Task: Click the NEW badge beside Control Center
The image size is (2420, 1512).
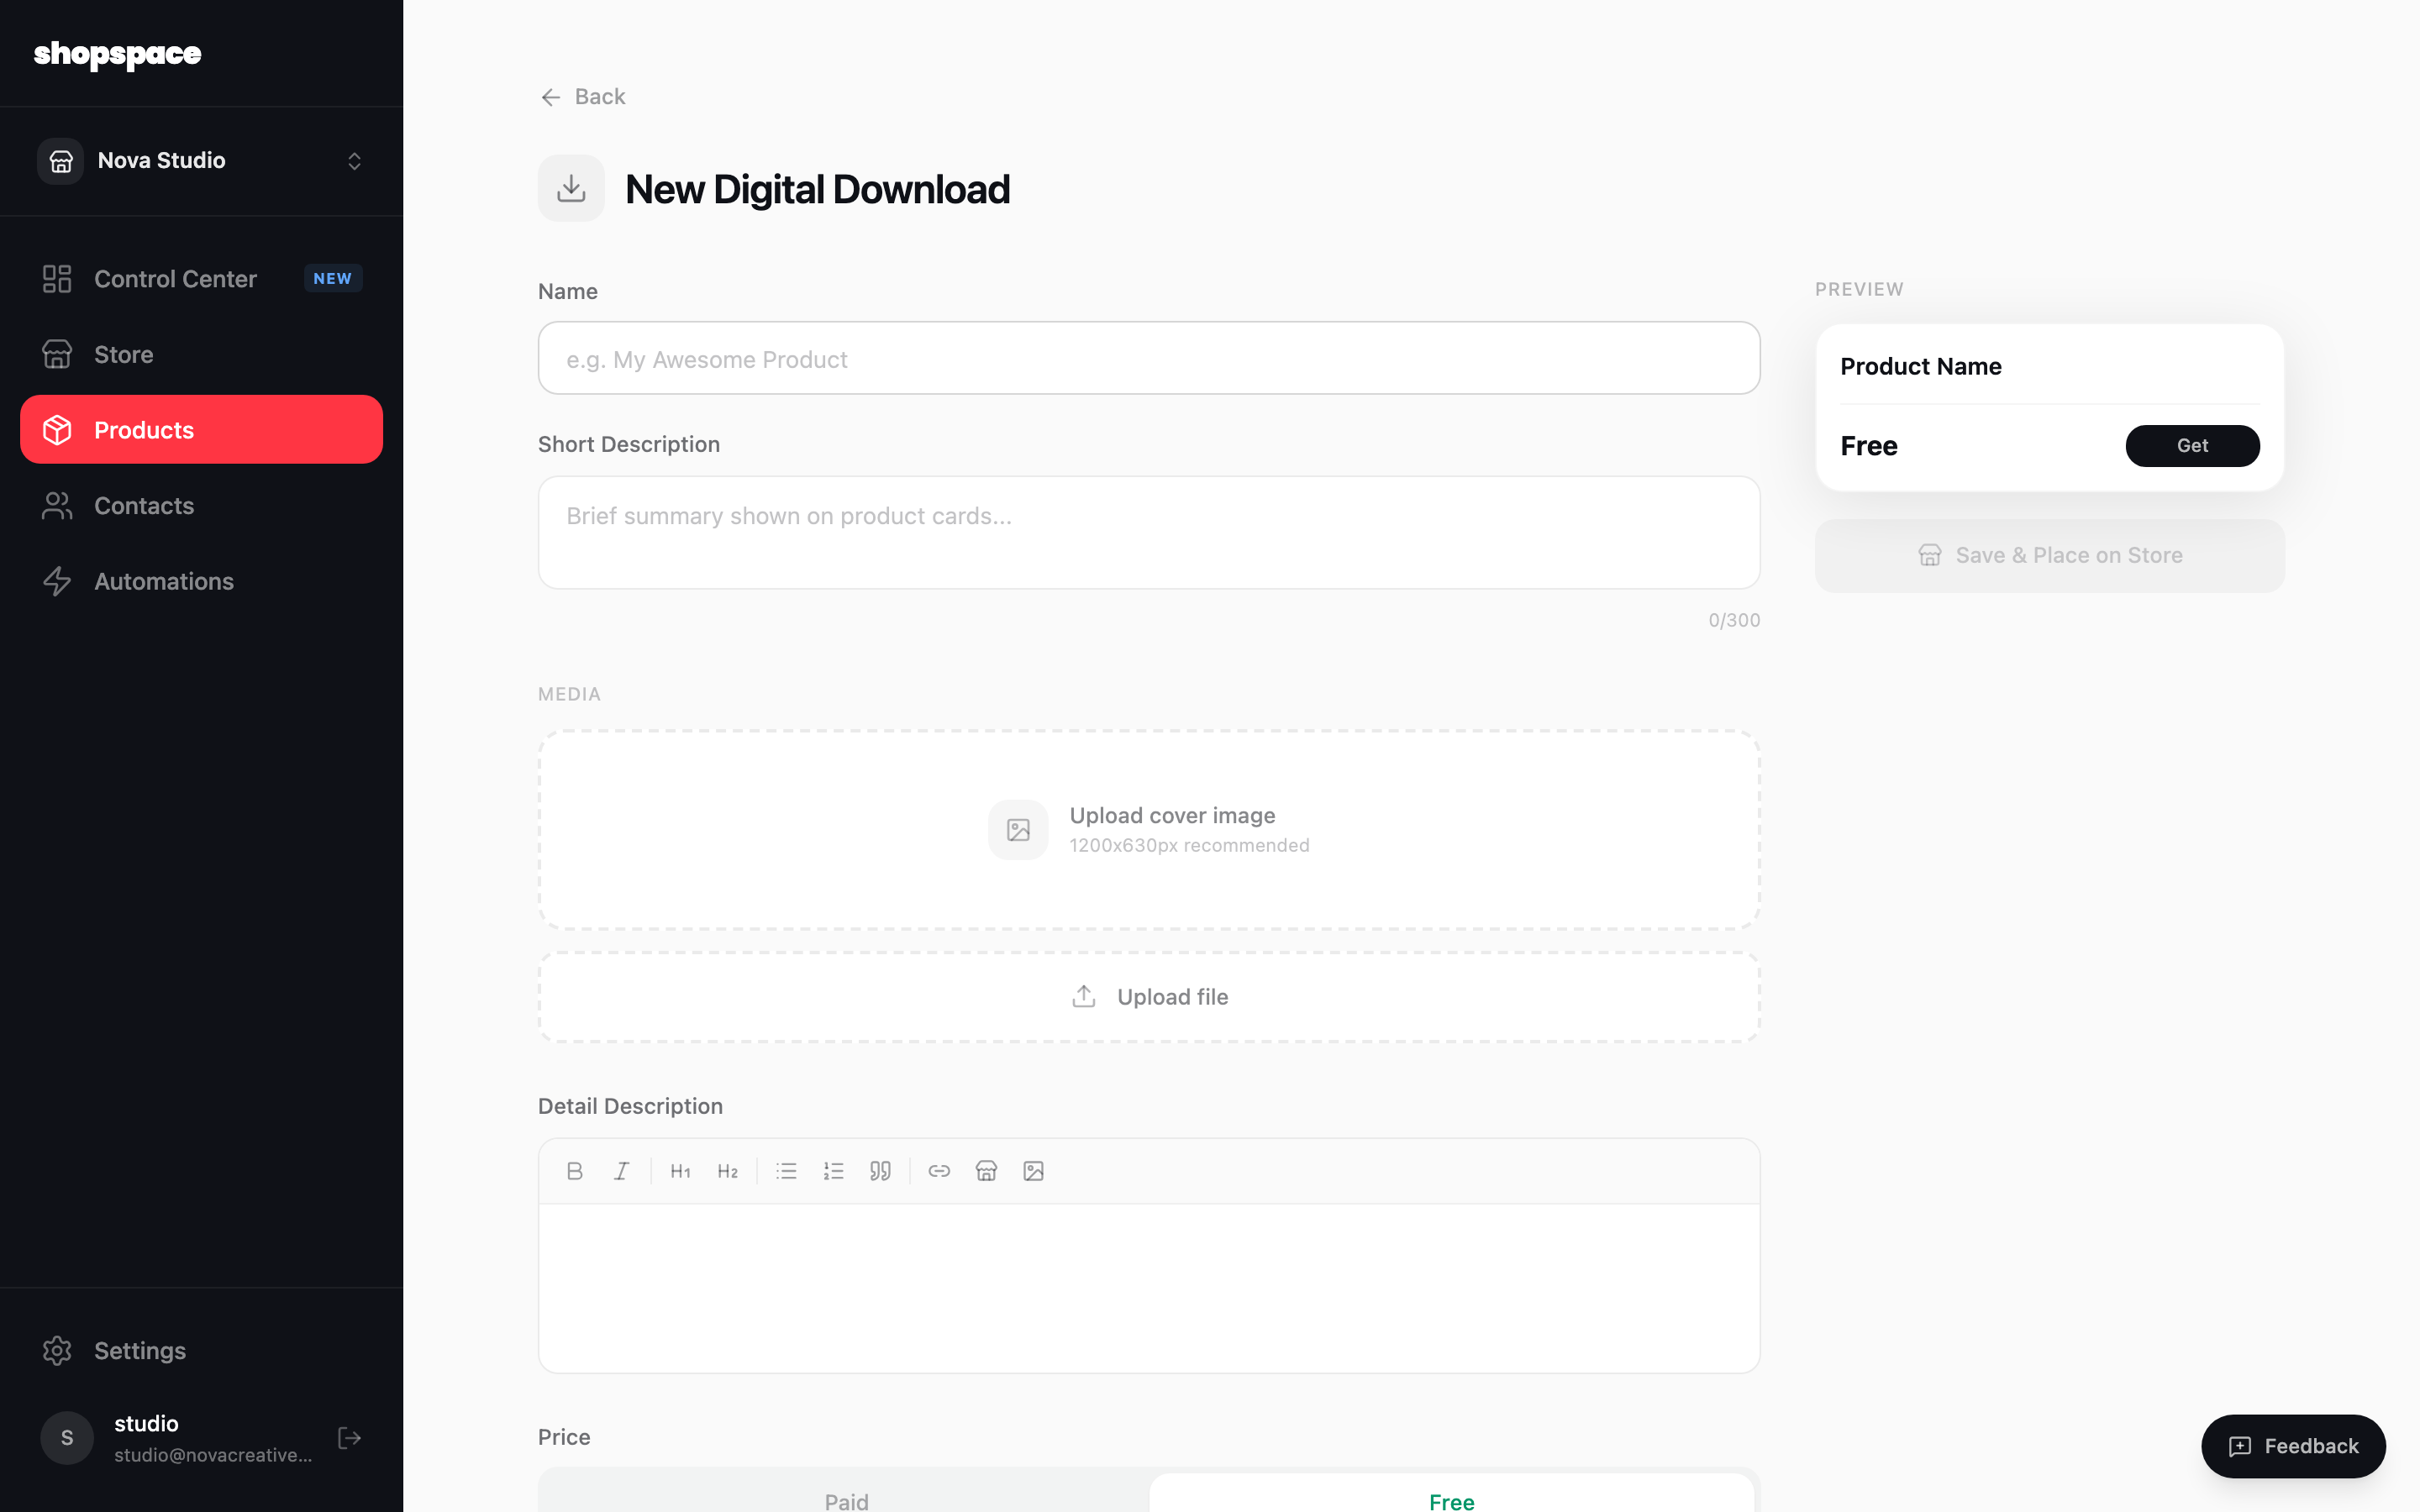Action: 332,279
